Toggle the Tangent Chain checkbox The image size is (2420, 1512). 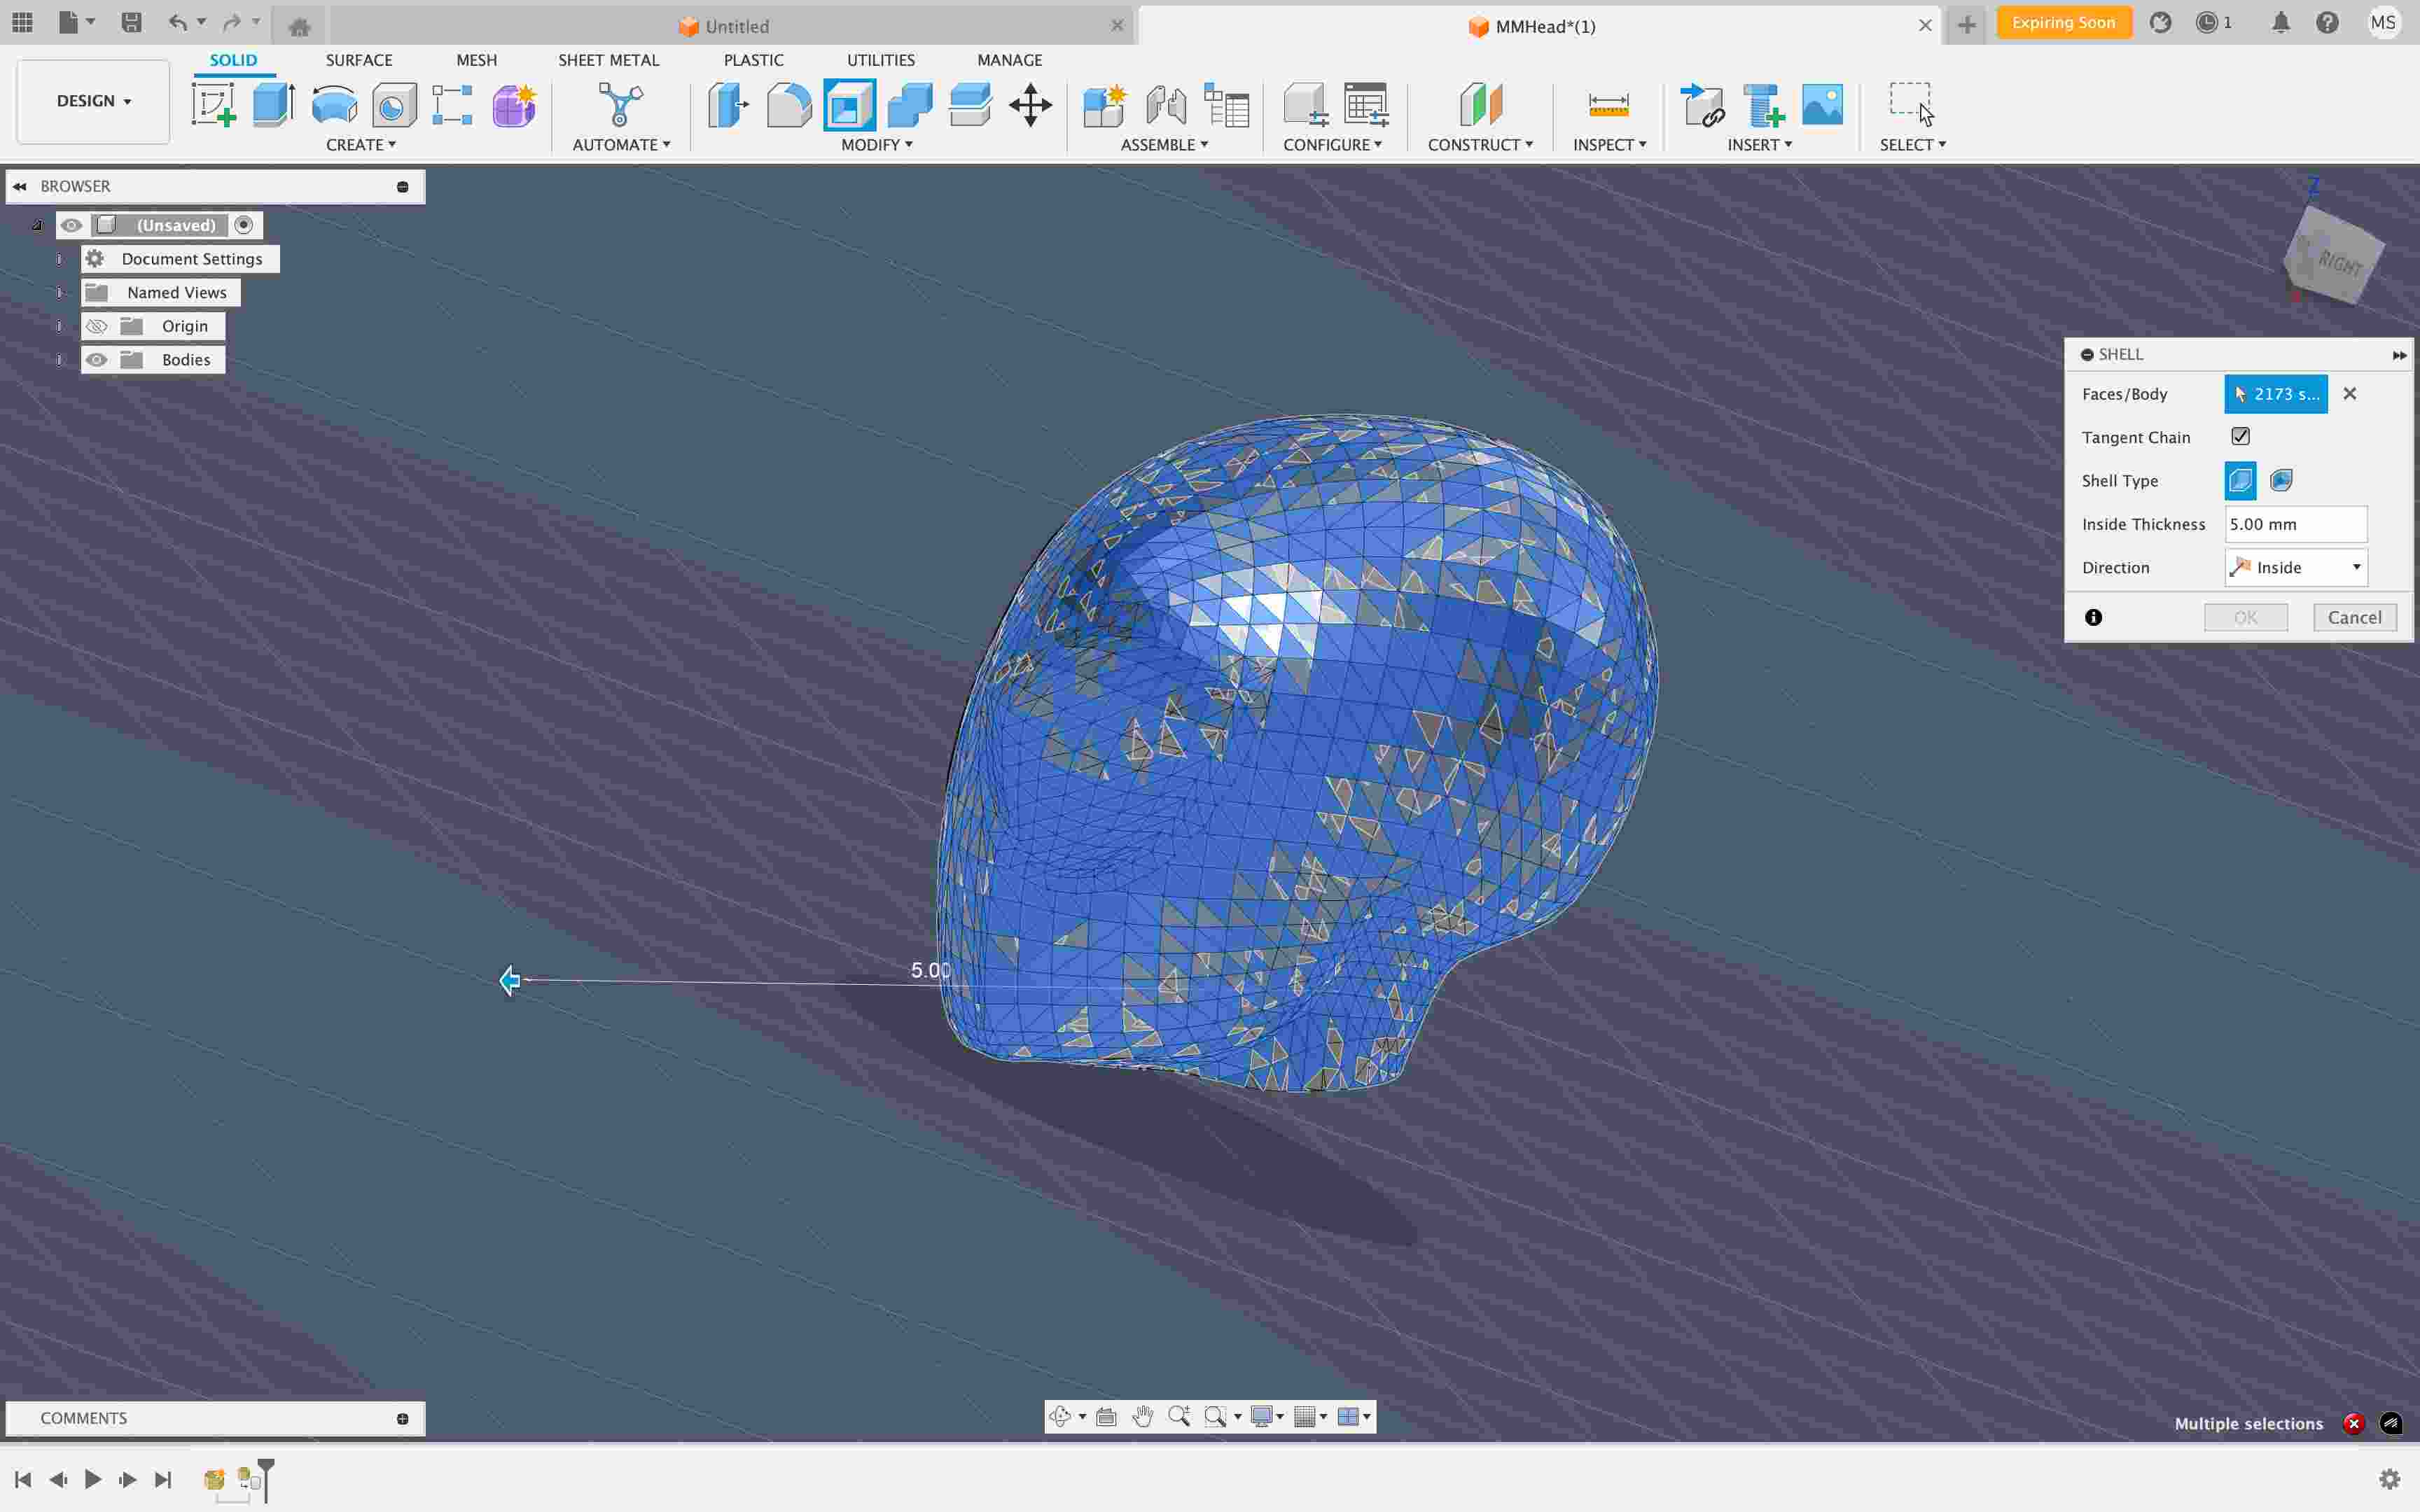2240,436
